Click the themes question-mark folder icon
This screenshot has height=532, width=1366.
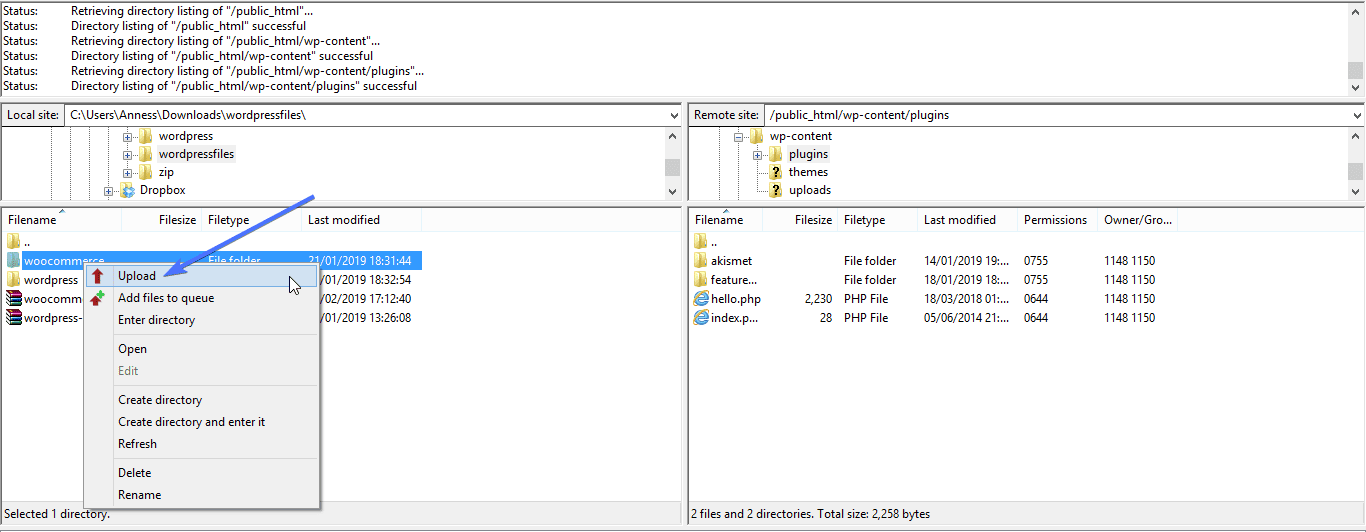click(776, 172)
